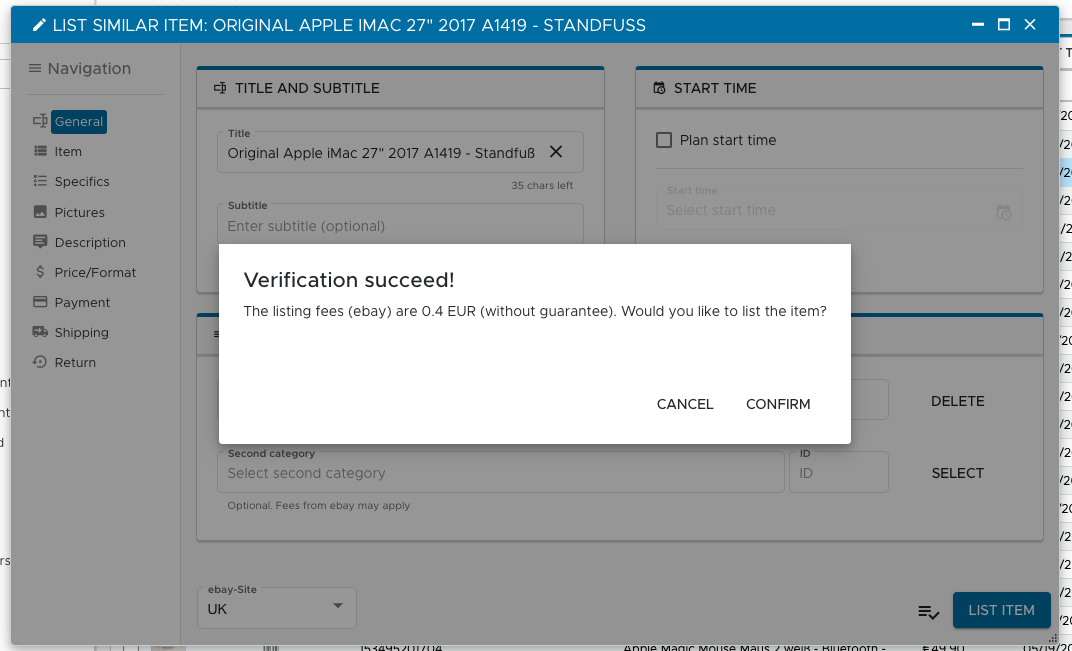
Task: Click the Start time calendar icon
Action: tap(1003, 212)
